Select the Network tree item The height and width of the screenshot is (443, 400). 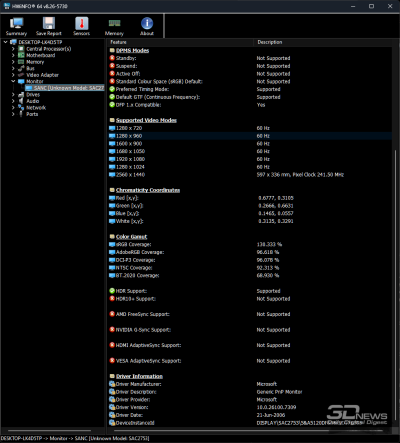click(36, 108)
